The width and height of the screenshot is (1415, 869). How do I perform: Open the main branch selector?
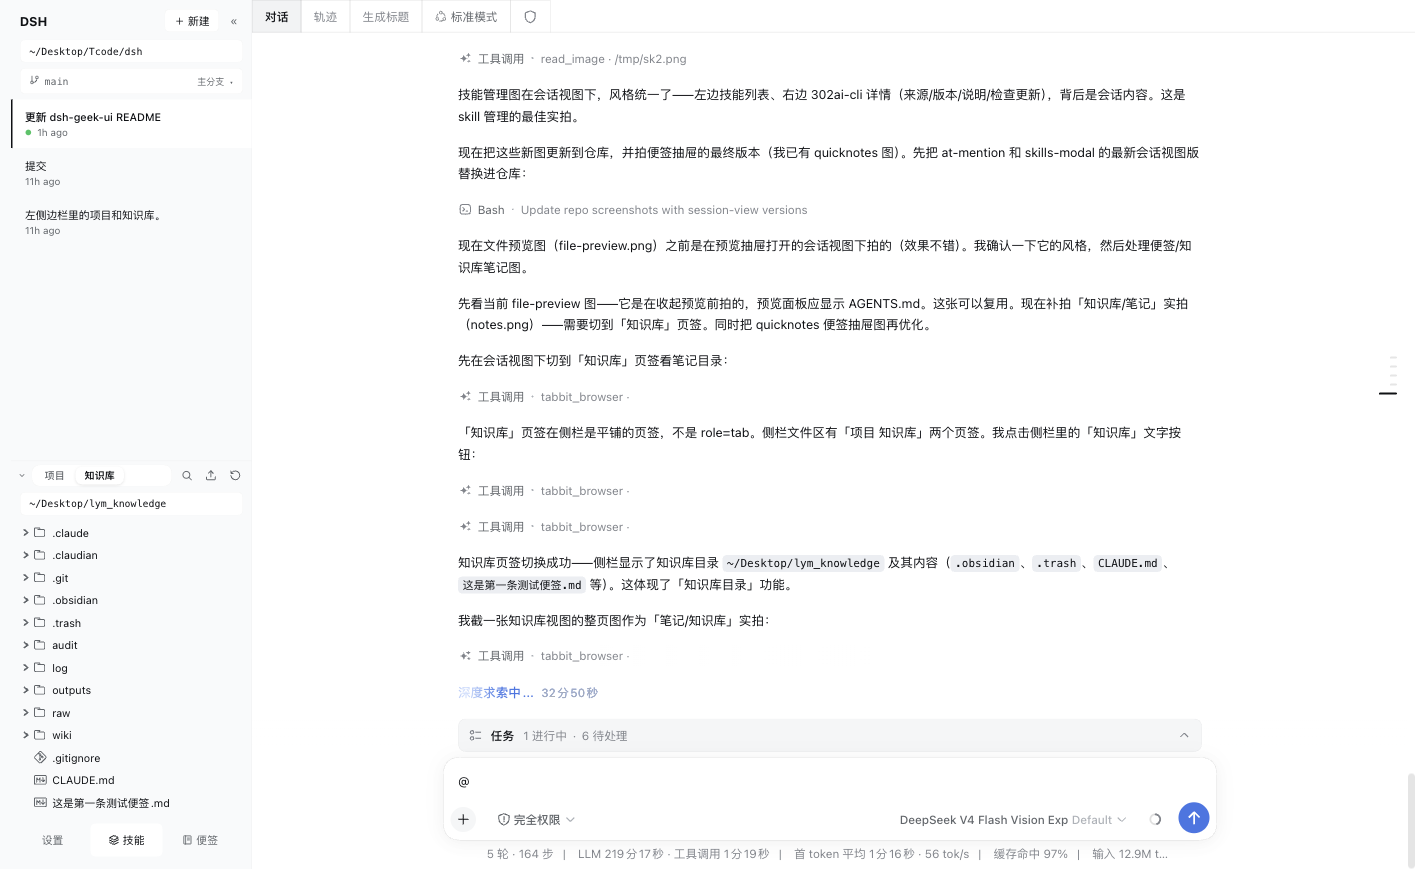131,82
